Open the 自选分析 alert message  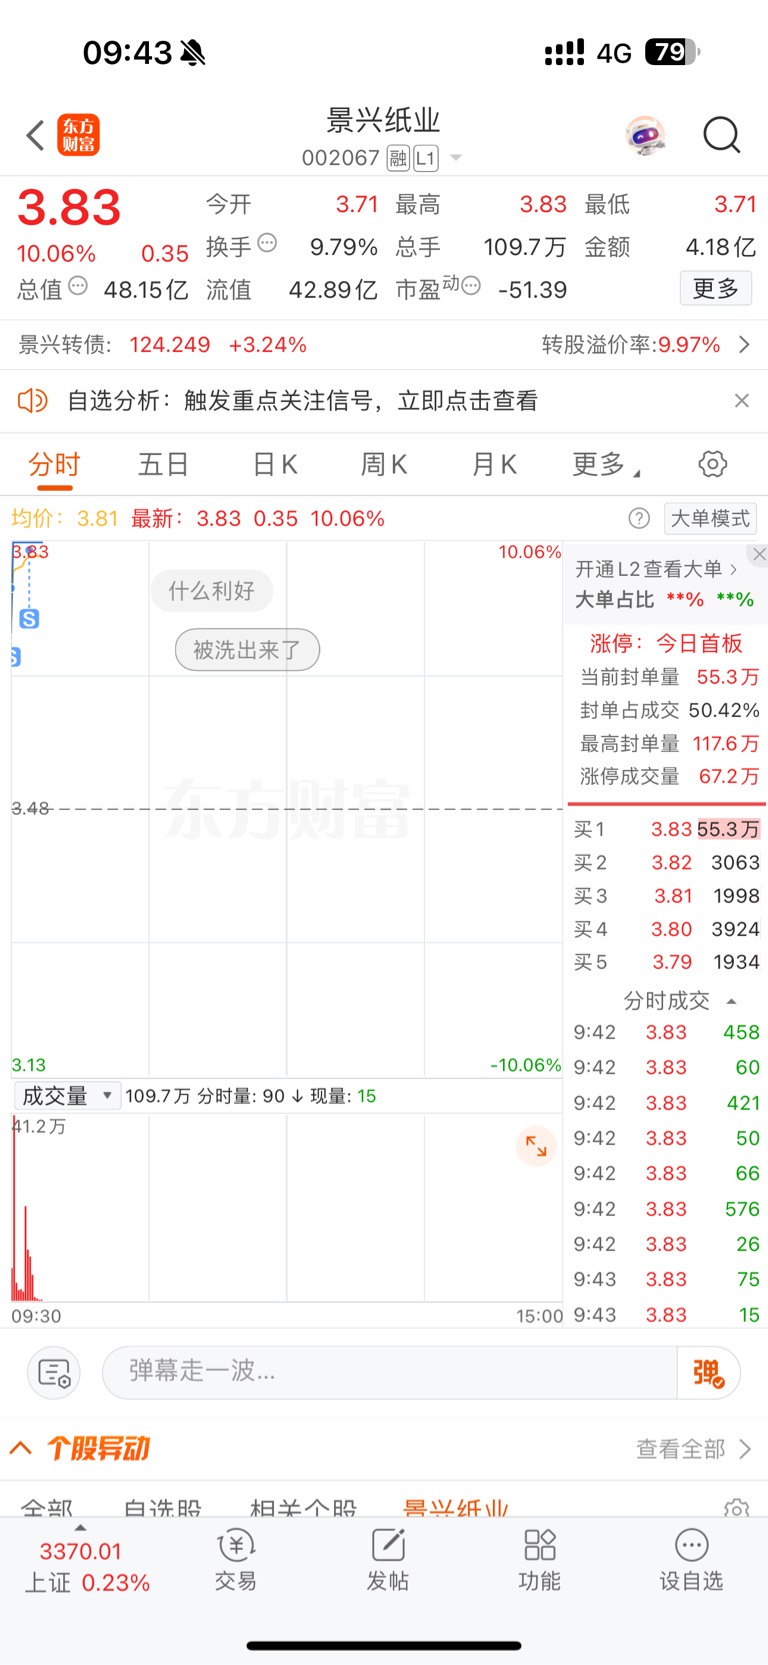point(303,401)
